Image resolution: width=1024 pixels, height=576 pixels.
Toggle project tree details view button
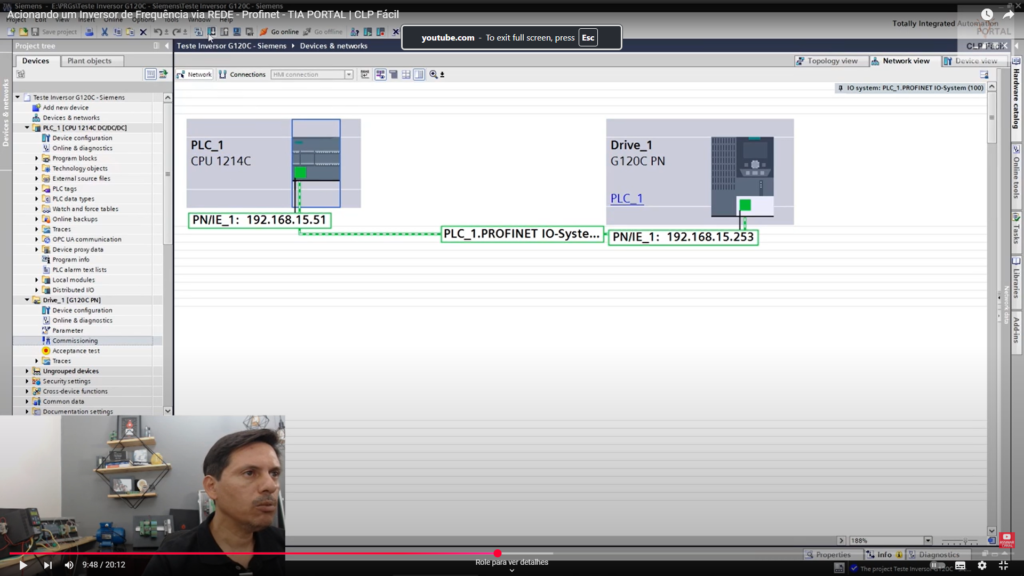click(151, 74)
